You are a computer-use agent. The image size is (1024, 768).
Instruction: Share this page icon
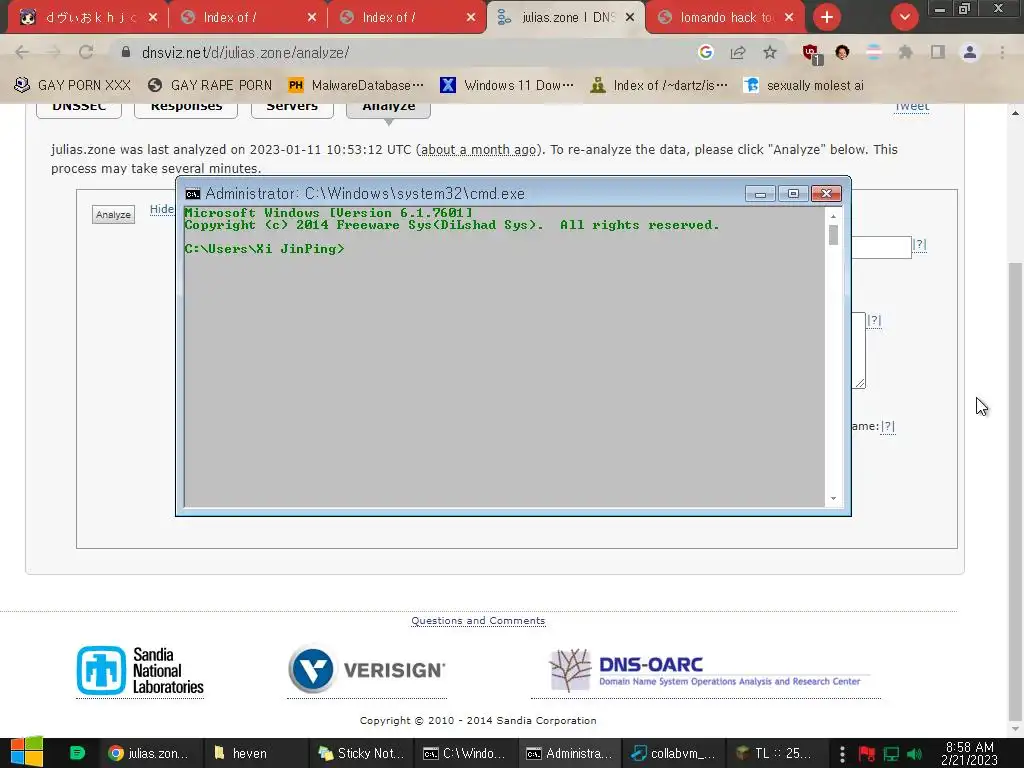pyautogui.click(x=738, y=52)
